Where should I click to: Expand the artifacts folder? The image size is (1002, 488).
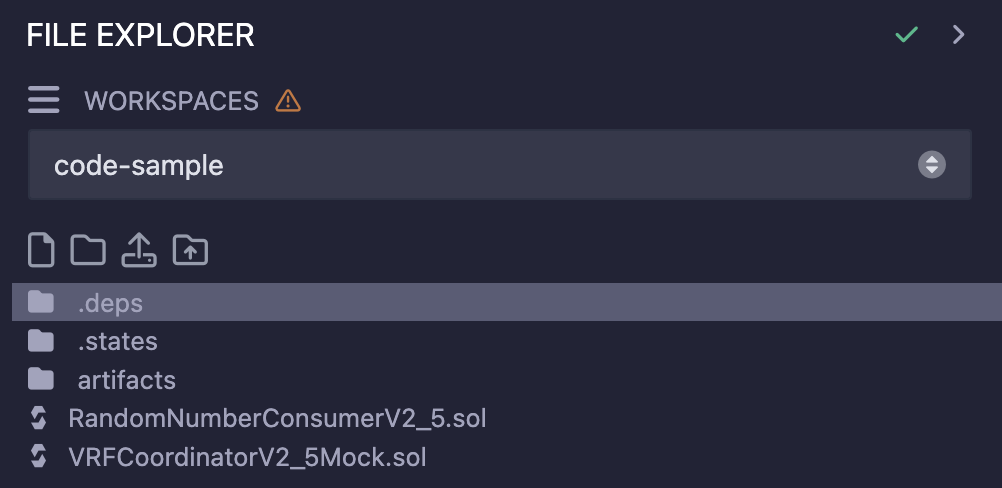click(127, 380)
